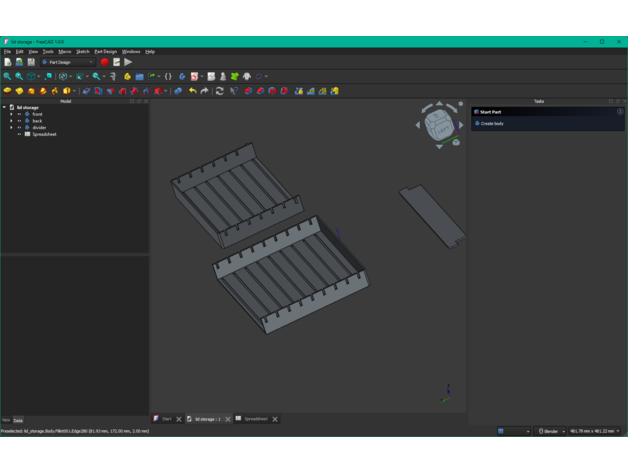Close the Start tab

(179, 419)
